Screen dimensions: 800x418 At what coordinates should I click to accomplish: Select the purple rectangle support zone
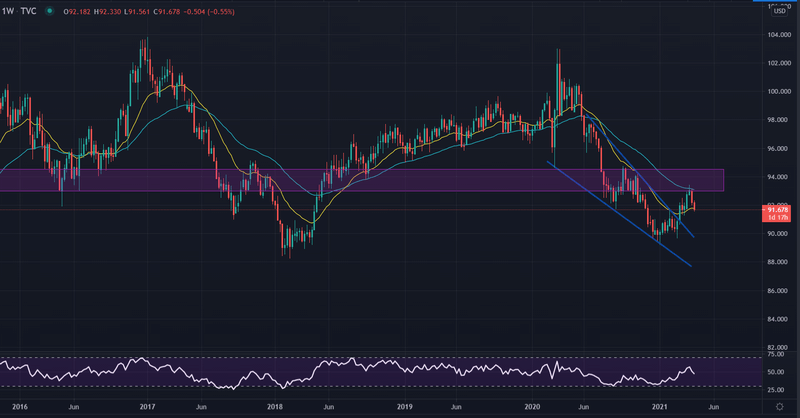pos(362,180)
